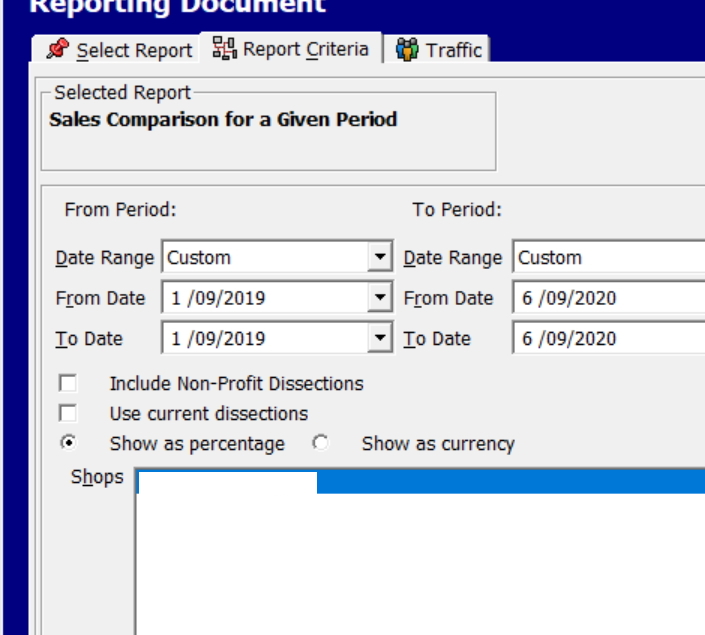Click the Selected Report group label
Viewport: 705px width, 635px height.
(122, 93)
